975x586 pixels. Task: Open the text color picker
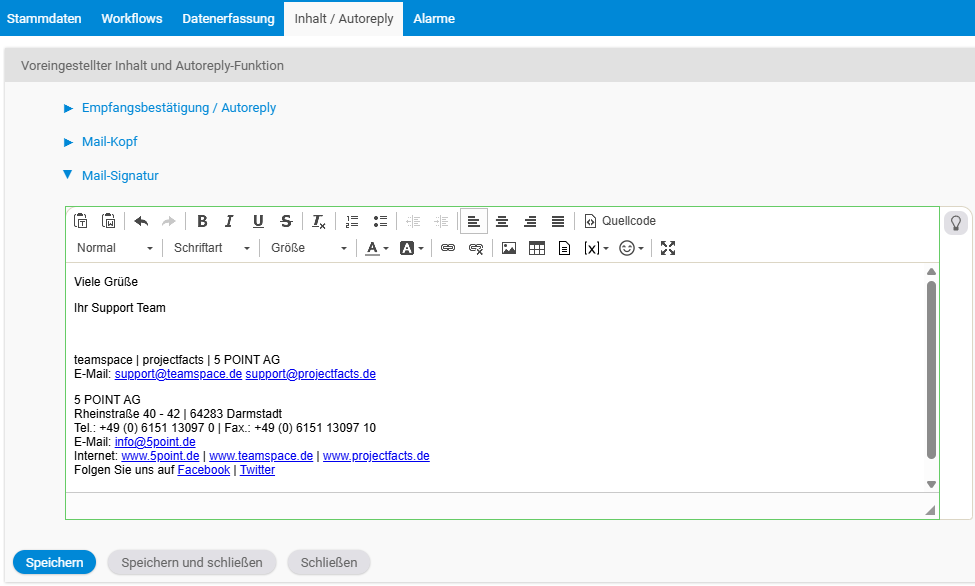pos(377,248)
